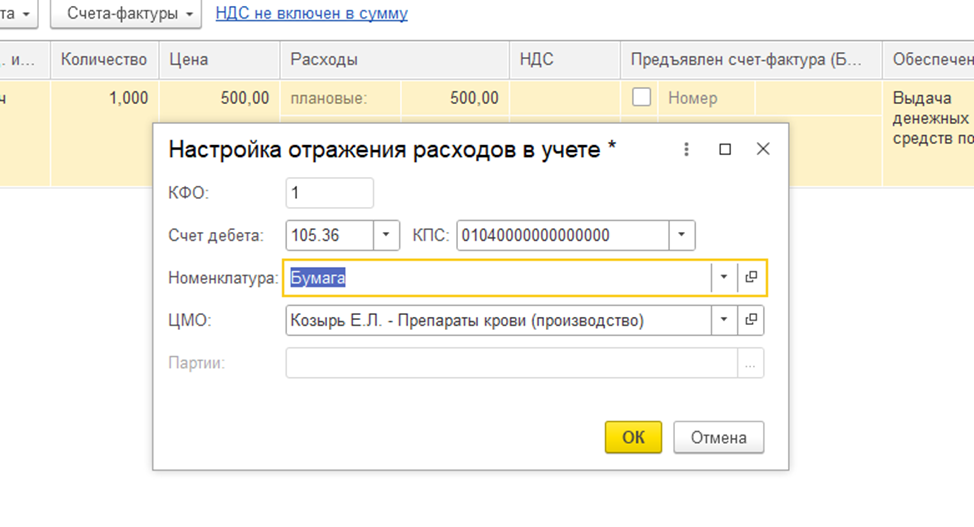
Task: Click the КФО input field
Action: tap(329, 193)
